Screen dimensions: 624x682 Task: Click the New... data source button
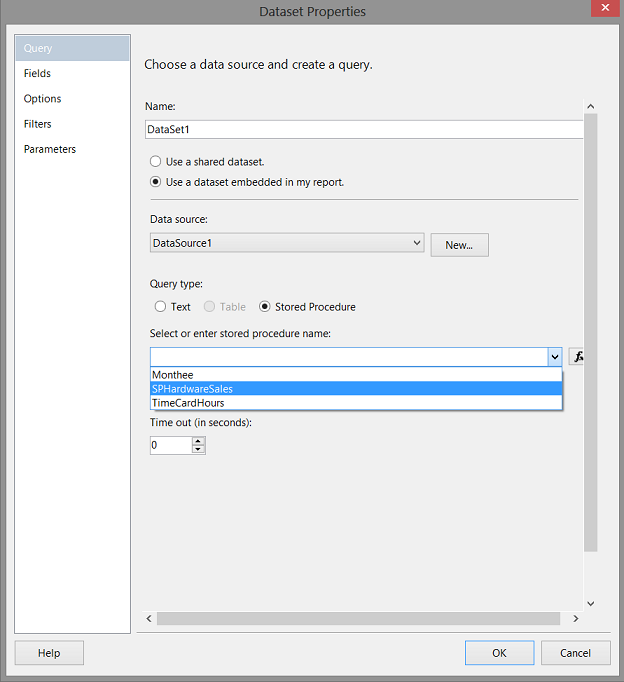(x=459, y=245)
